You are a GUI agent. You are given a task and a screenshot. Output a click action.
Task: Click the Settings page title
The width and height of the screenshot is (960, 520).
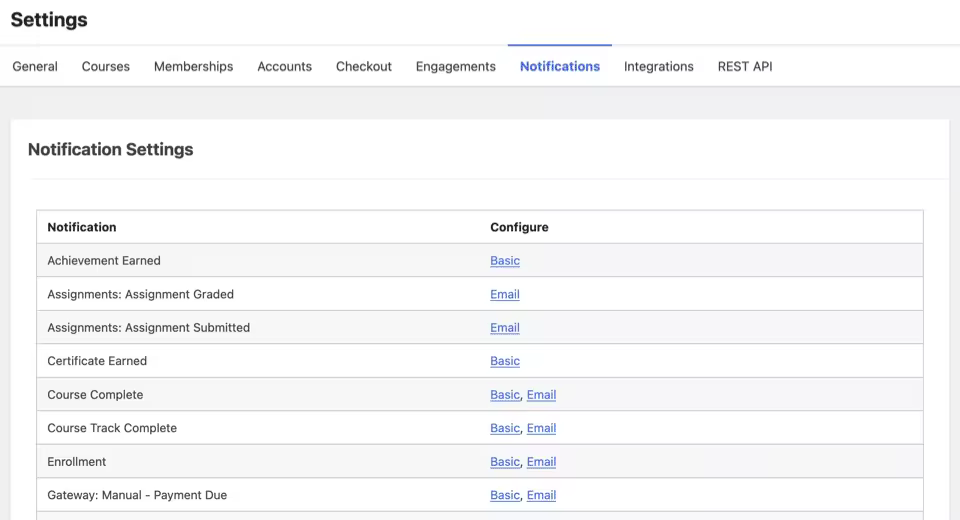[49, 20]
